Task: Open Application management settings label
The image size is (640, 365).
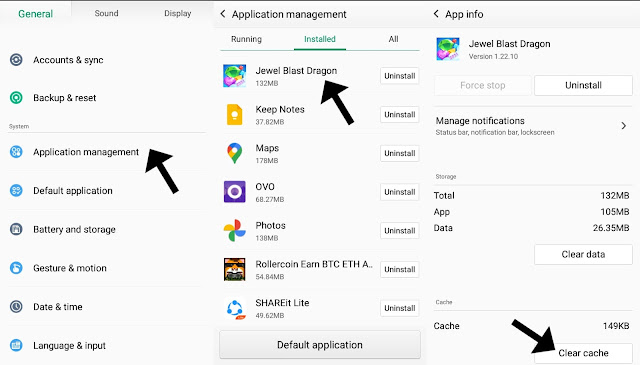Action: click(86, 152)
